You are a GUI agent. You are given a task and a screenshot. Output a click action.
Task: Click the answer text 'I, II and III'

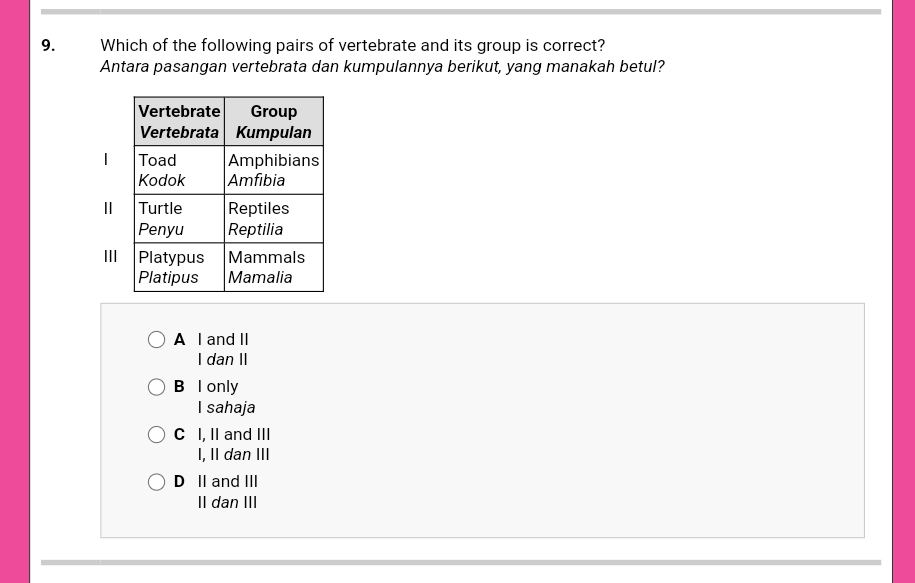[233, 434]
